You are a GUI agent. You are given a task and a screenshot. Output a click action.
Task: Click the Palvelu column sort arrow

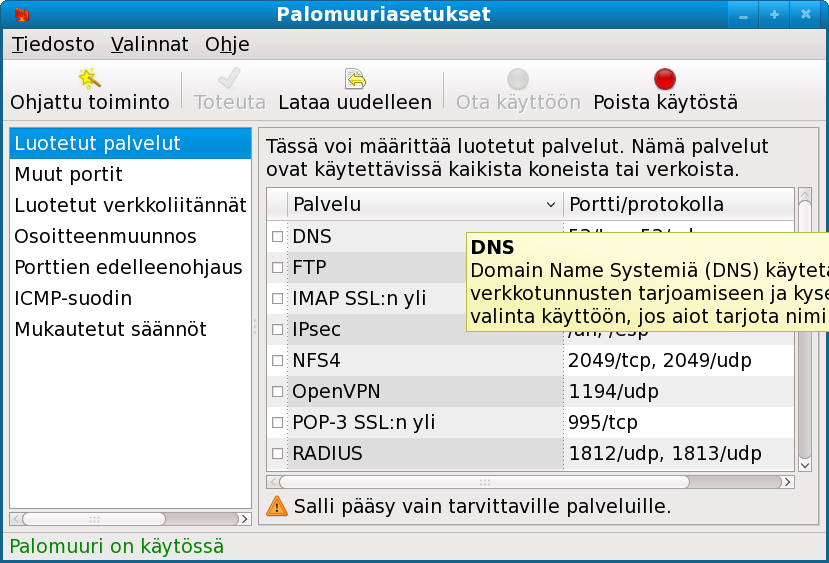point(550,205)
